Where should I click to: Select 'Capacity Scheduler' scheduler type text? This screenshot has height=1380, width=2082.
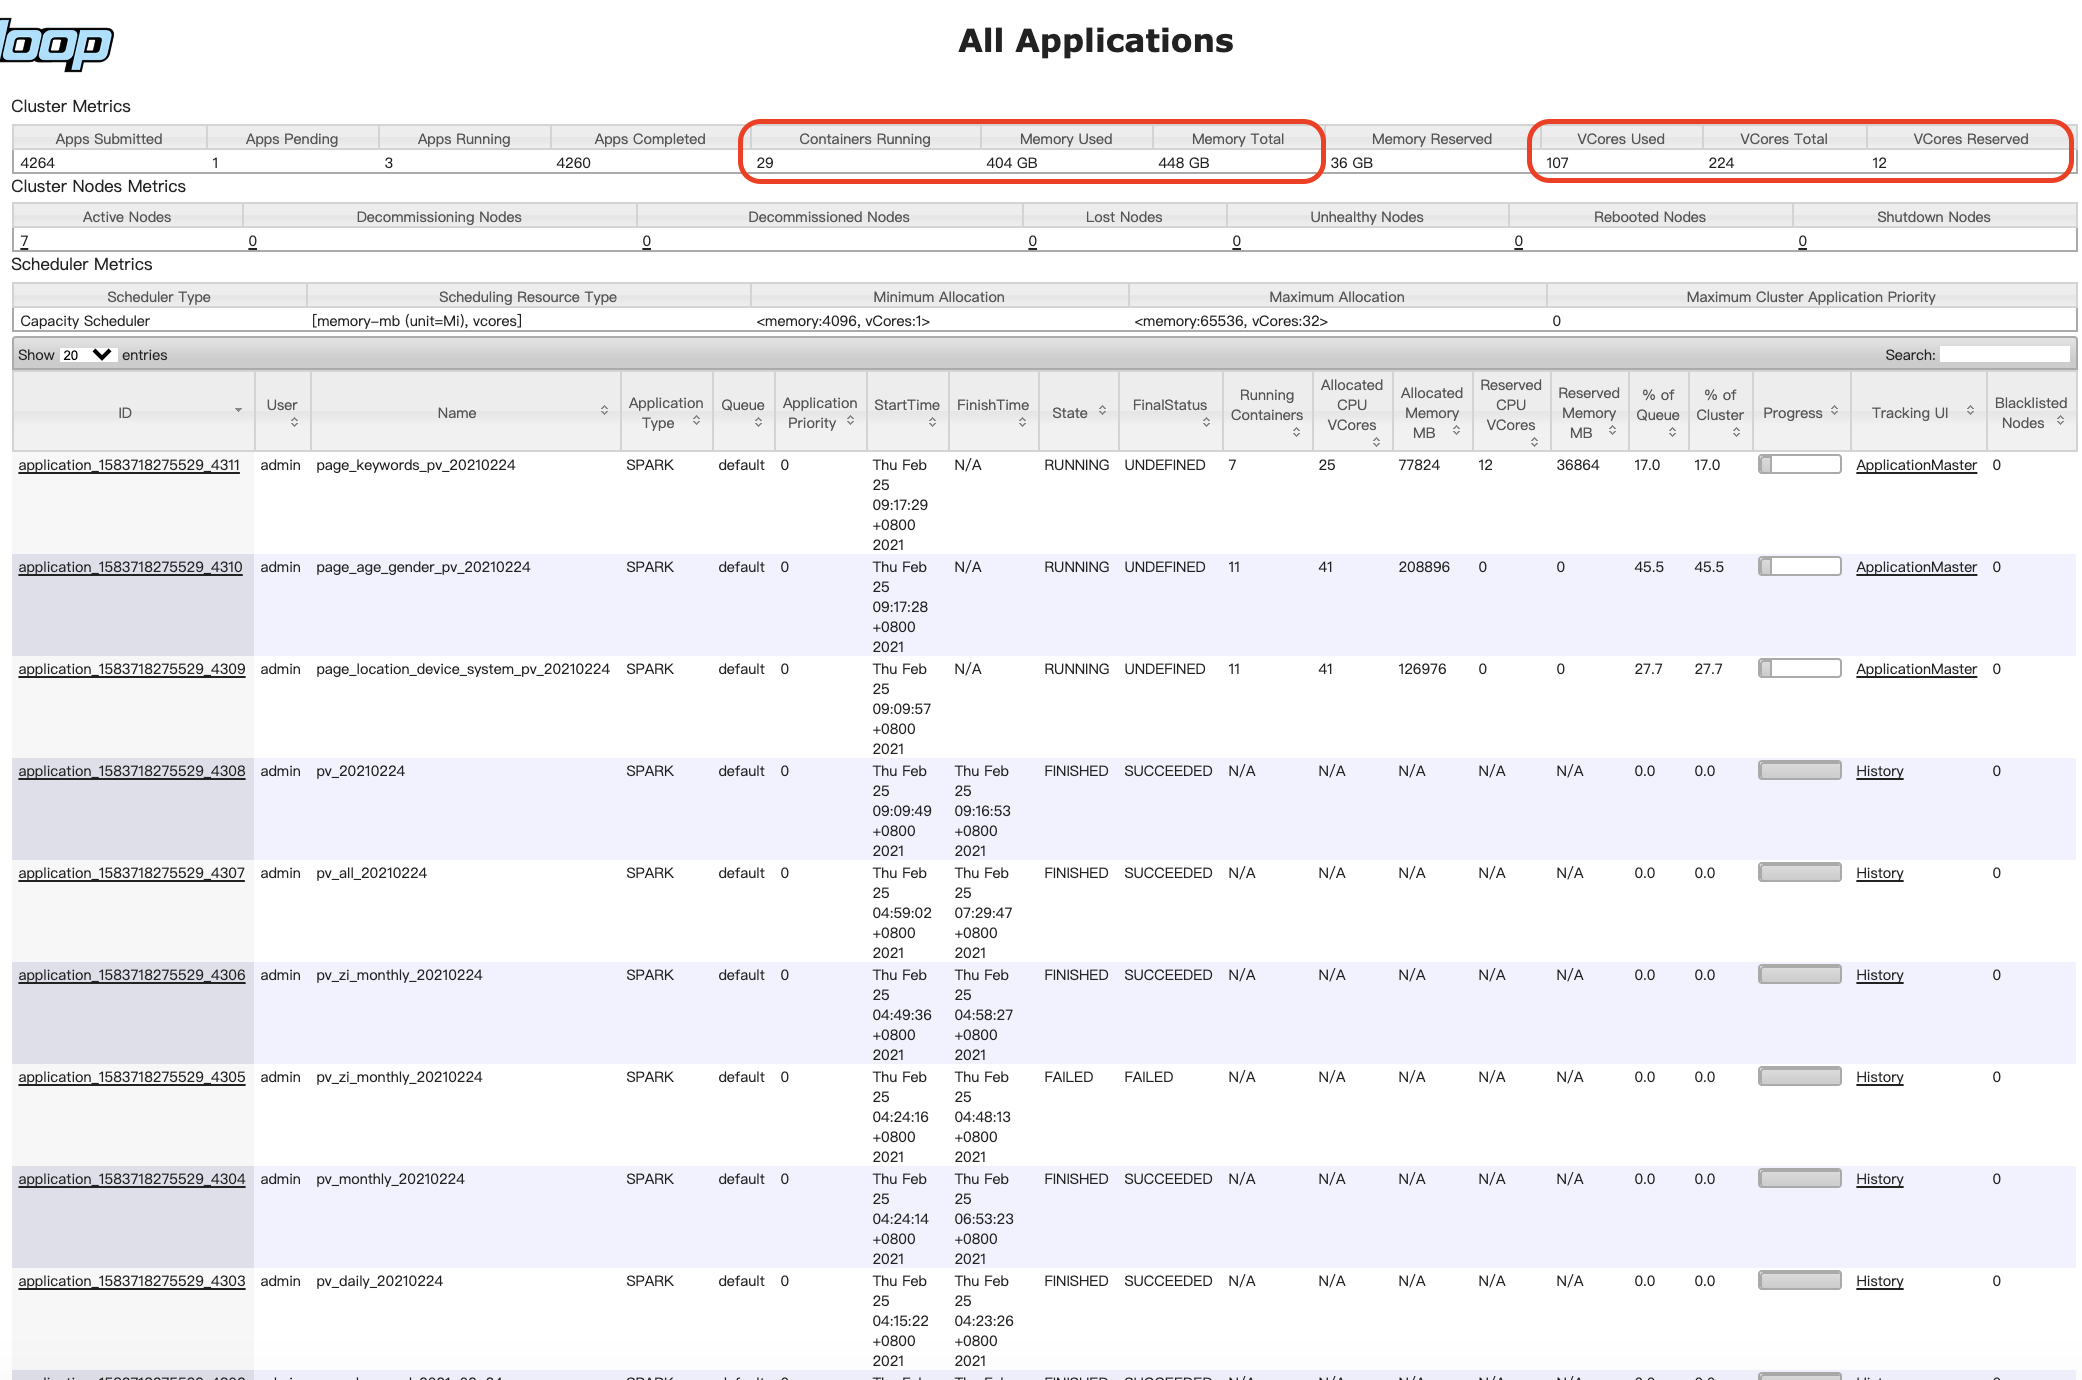[x=85, y=321]
